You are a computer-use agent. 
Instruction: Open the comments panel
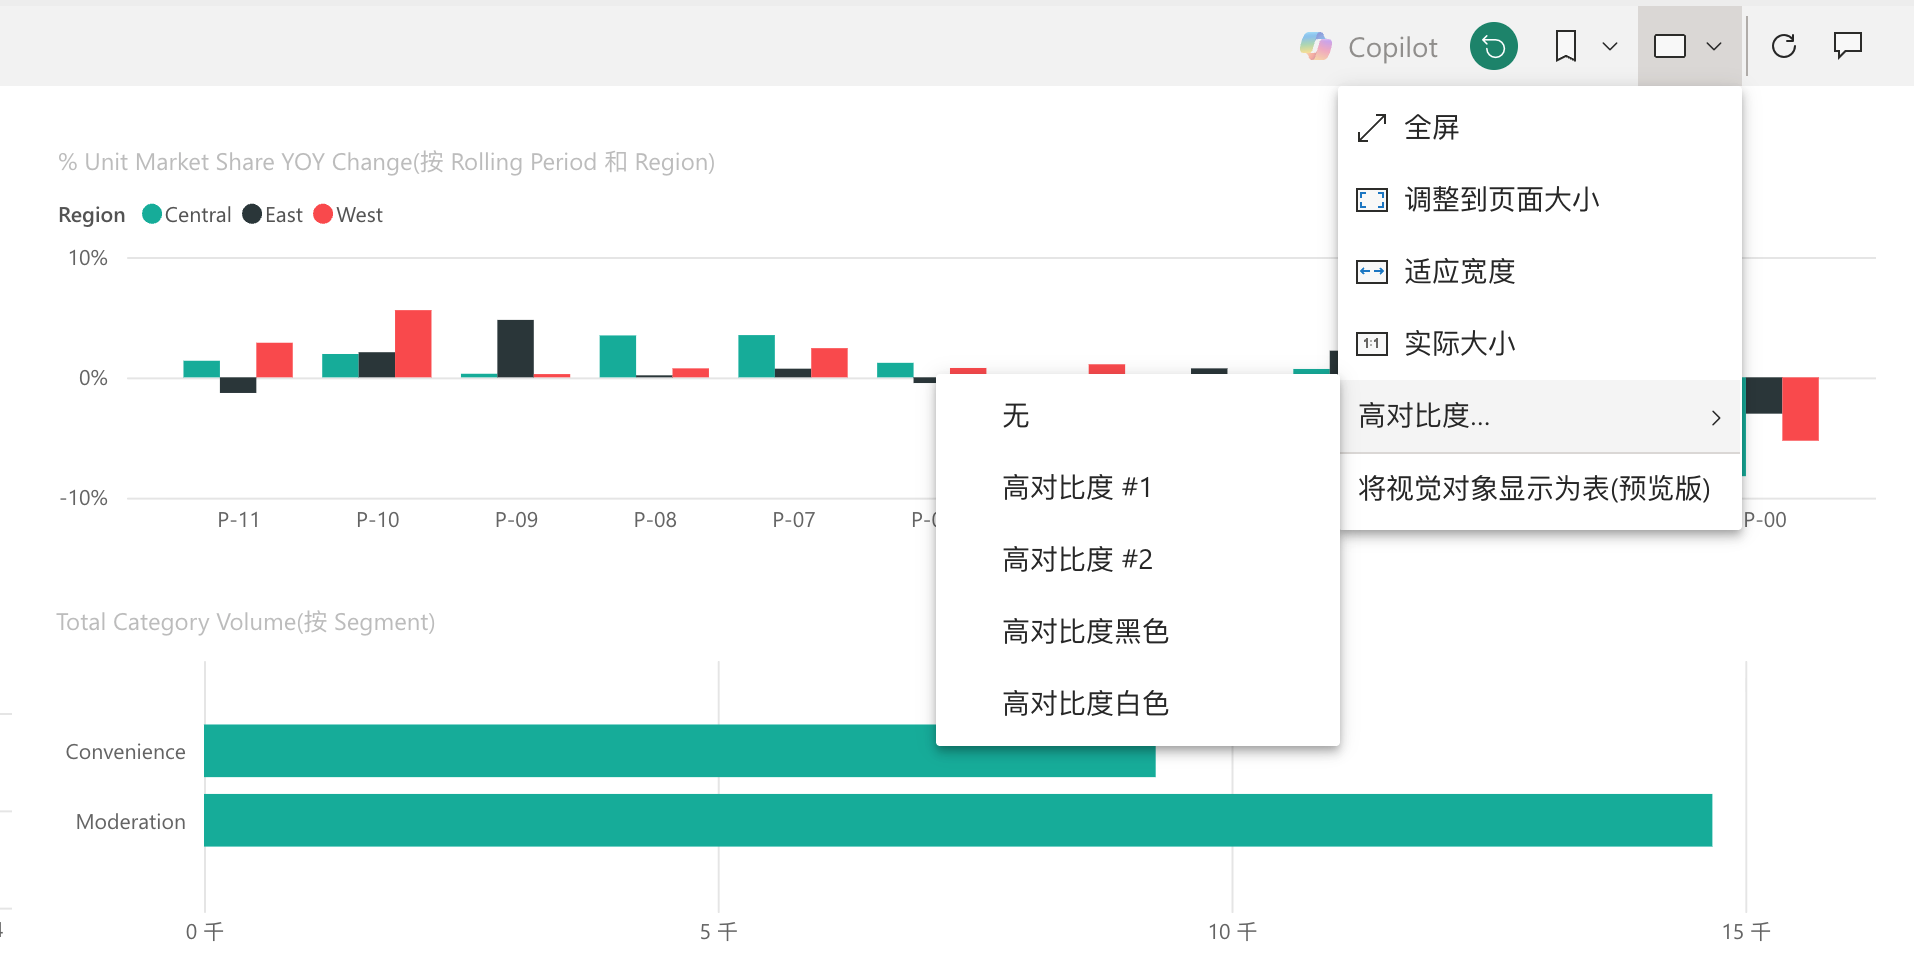(1847, 45)
